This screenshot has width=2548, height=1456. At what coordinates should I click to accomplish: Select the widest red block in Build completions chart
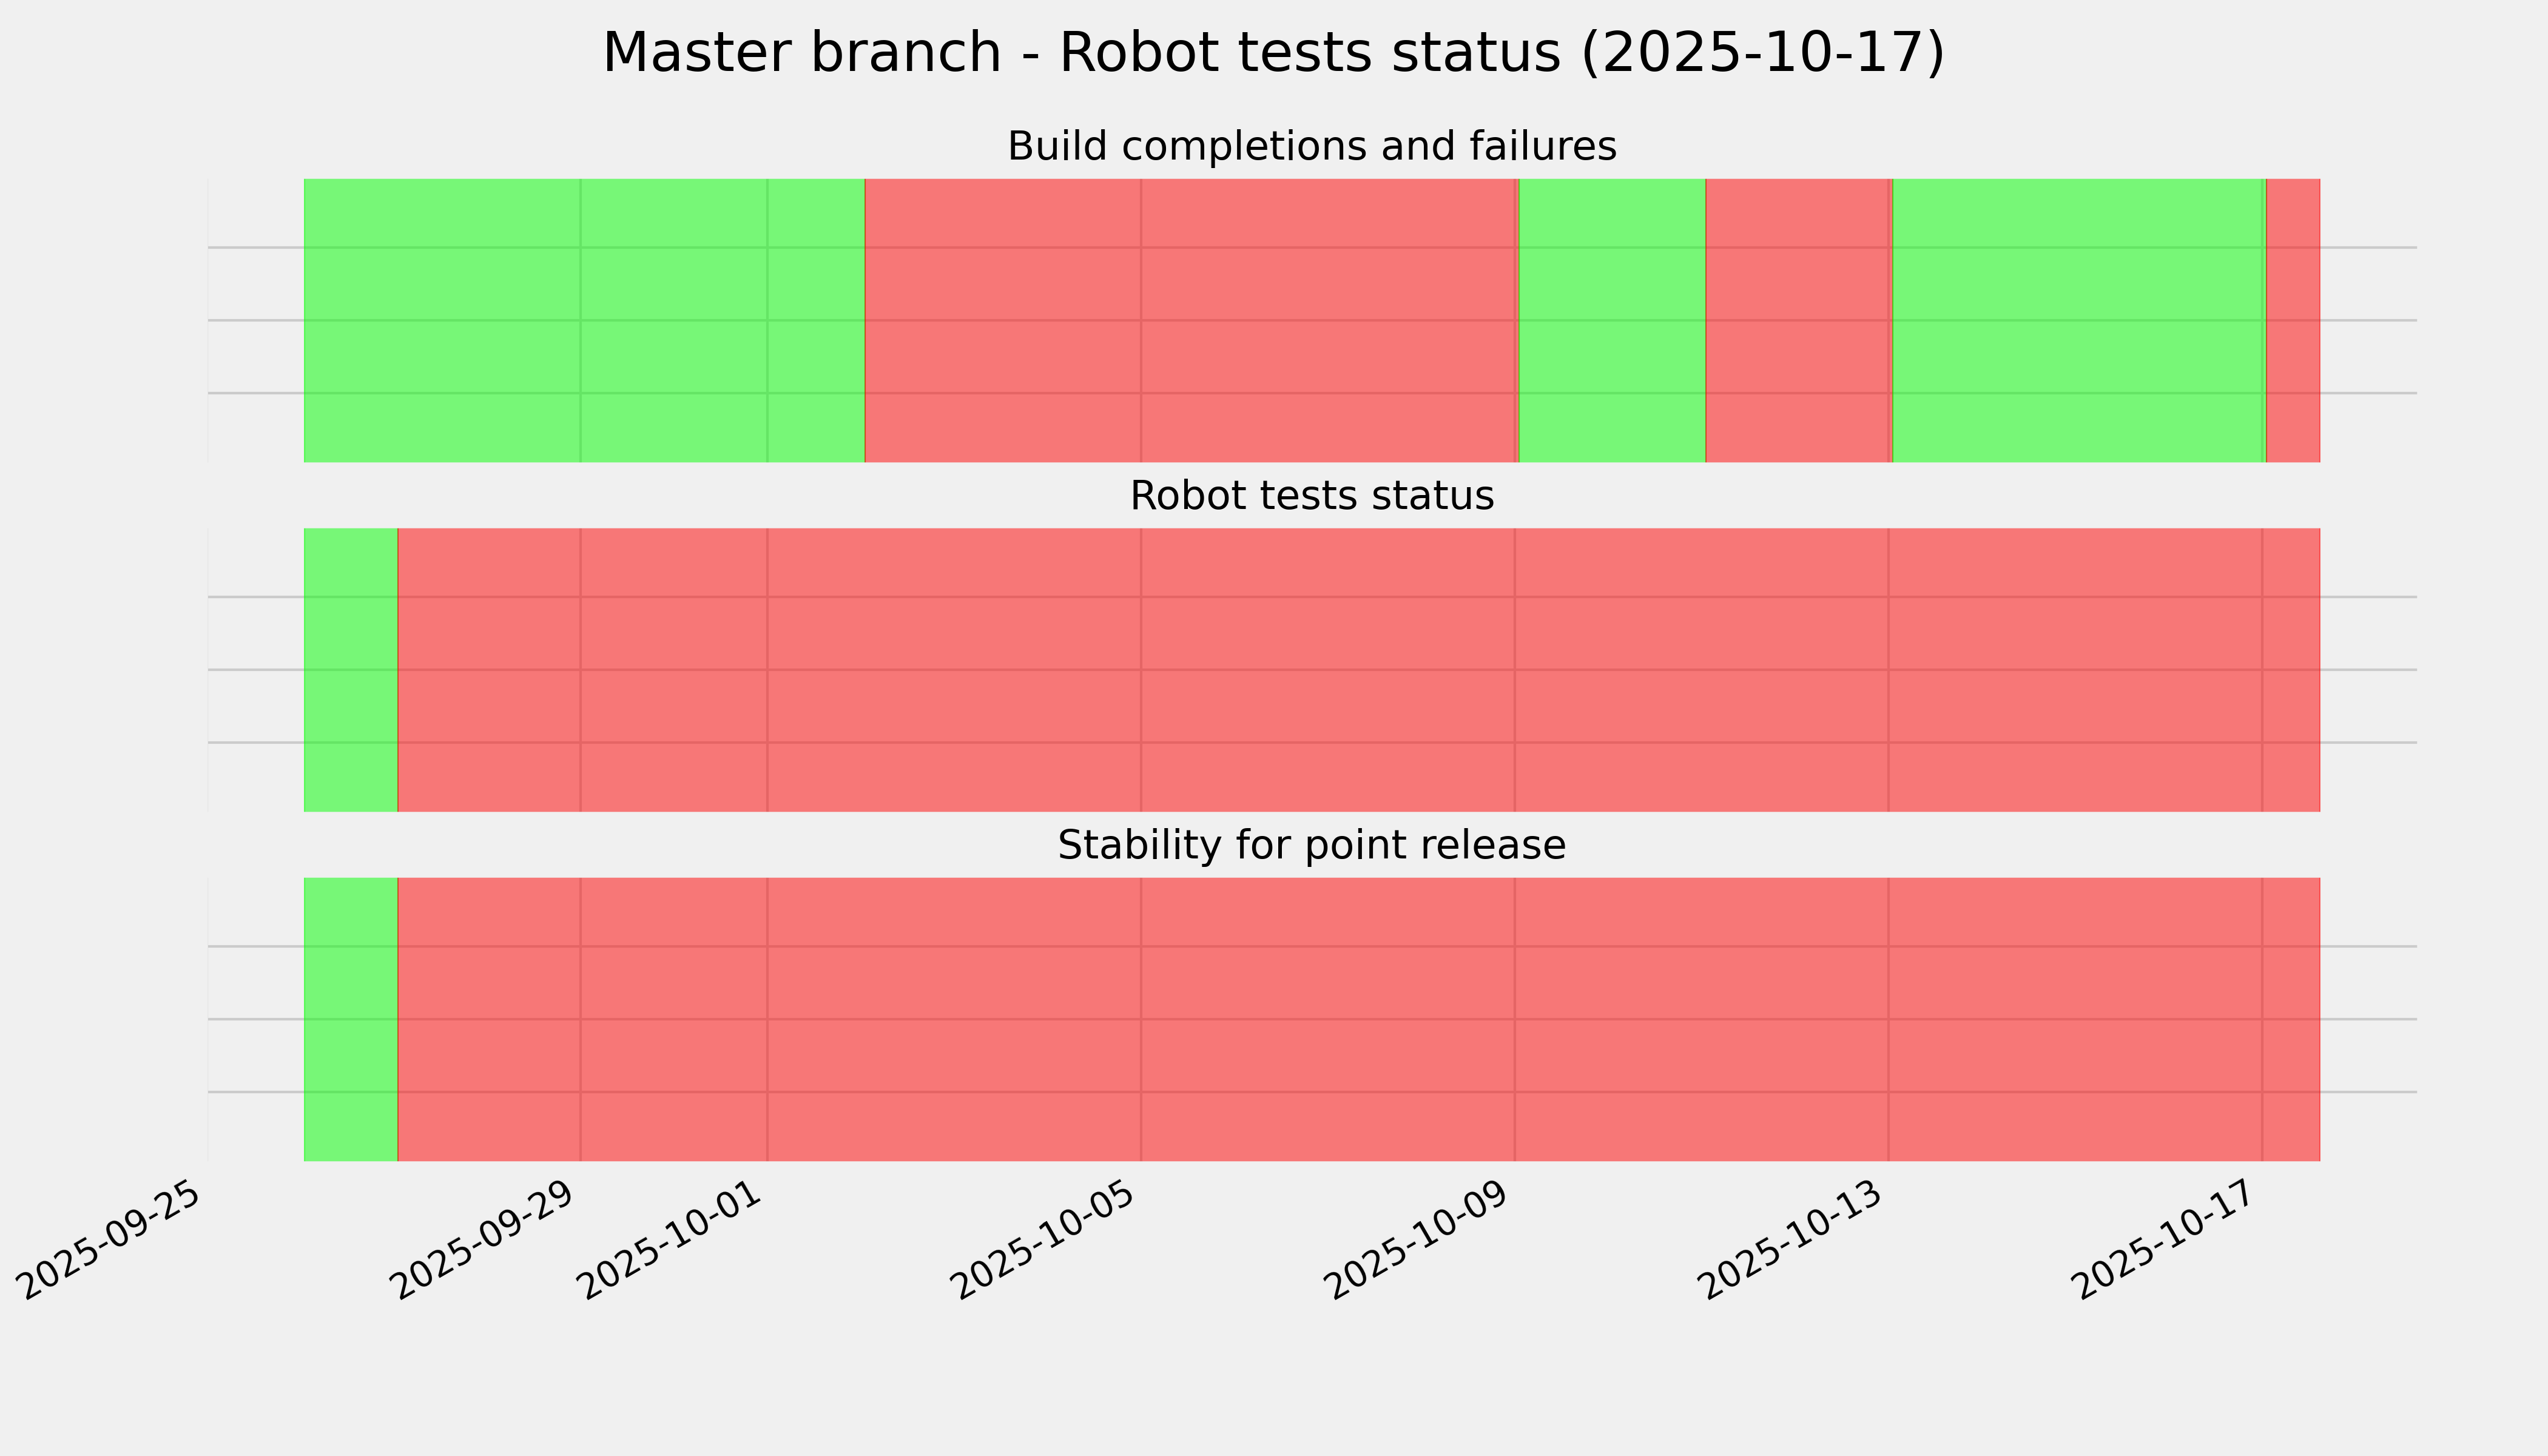[x=1191, y=320]
